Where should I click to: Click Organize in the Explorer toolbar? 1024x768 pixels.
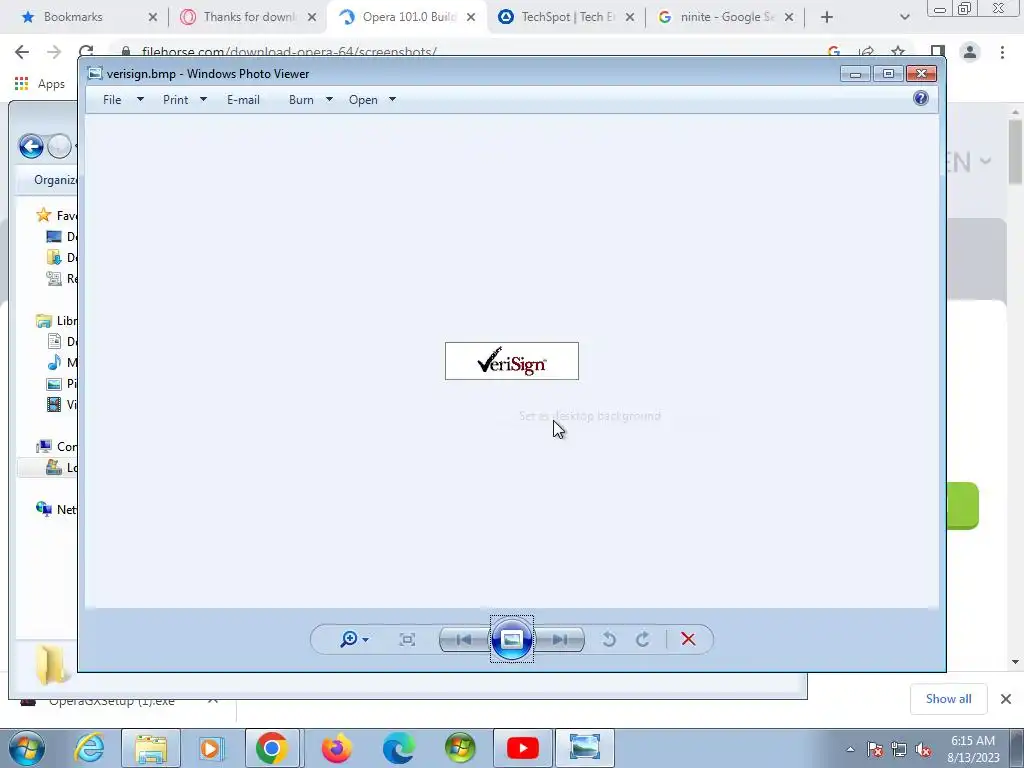56,180
